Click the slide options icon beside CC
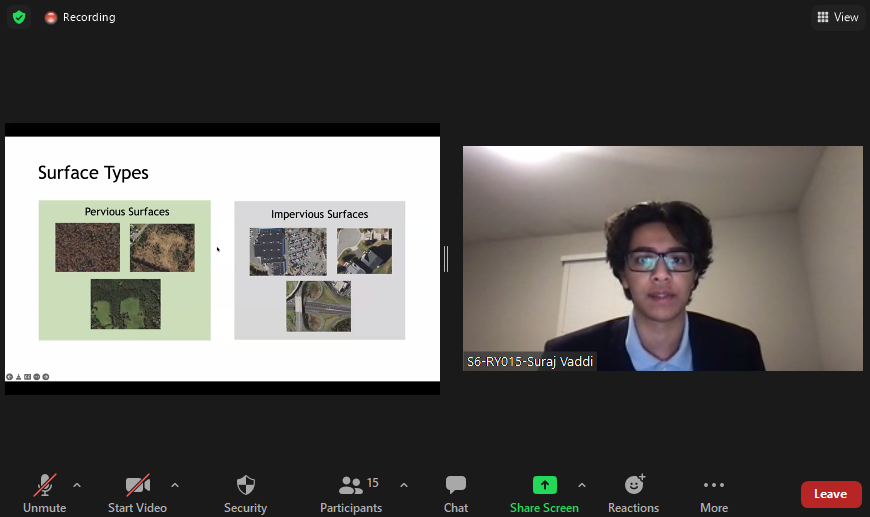 37,377
